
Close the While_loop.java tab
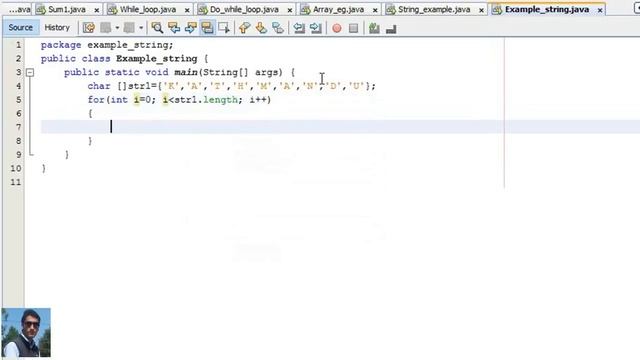(187, 10)
